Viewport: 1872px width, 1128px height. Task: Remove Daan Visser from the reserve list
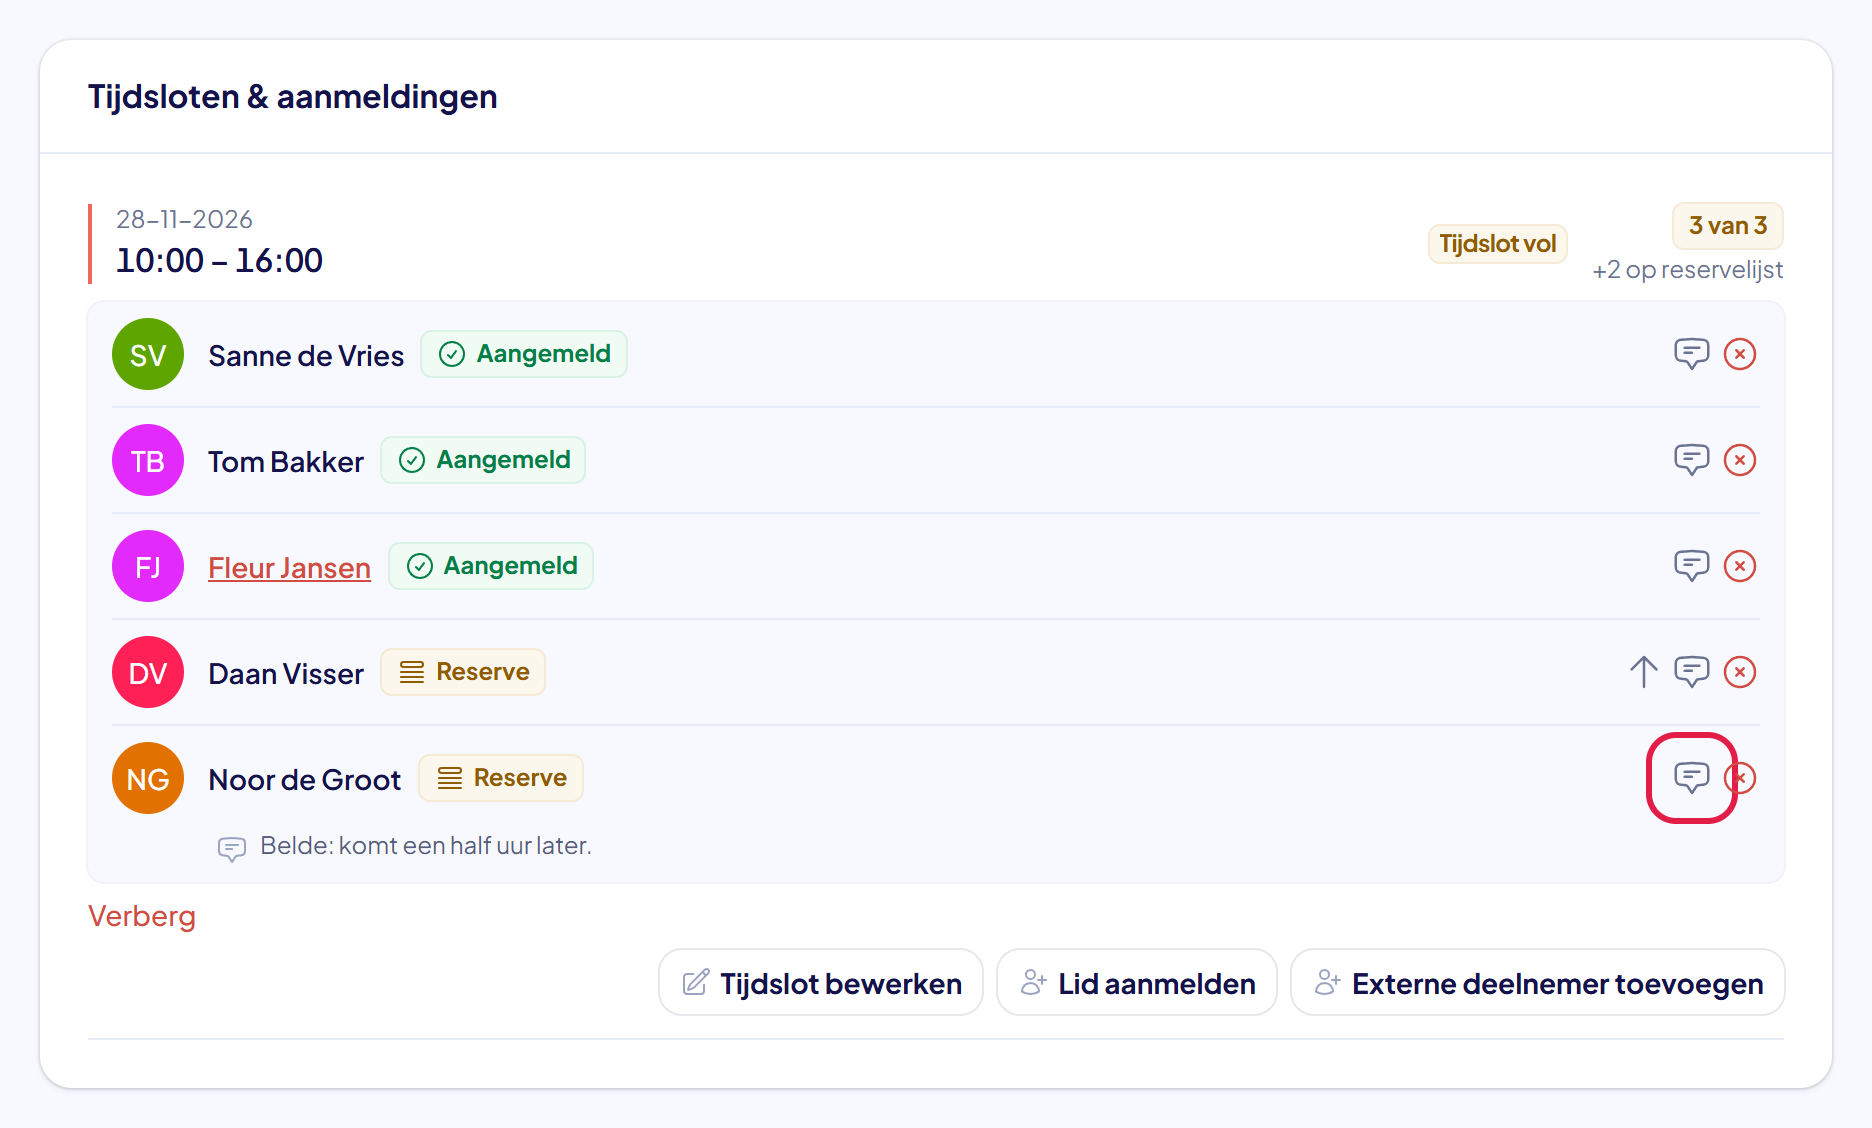(x=1740, y=672)
